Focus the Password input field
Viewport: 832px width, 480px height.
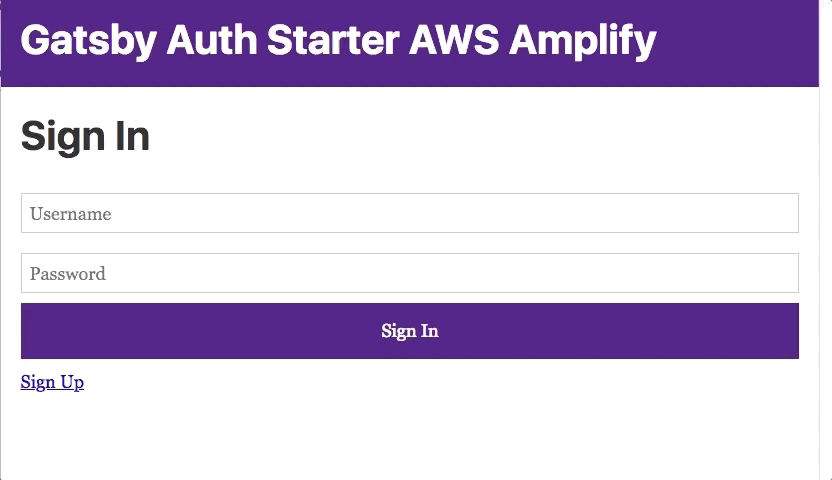[x=410, y=273]
